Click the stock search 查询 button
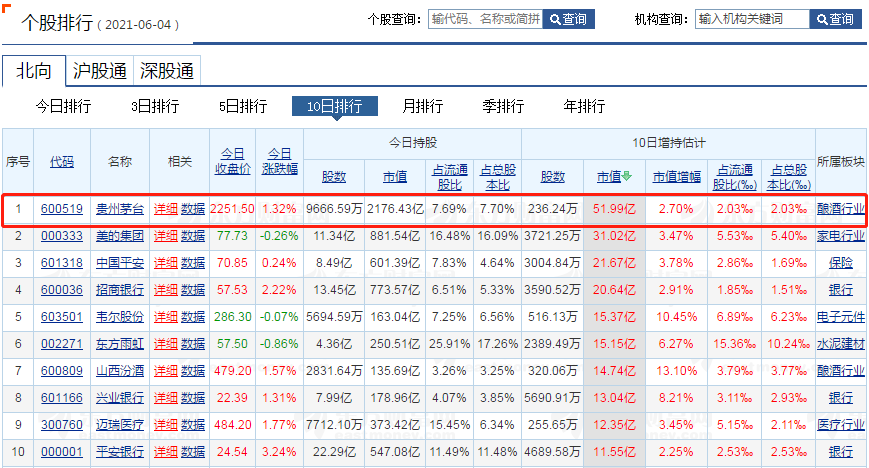 569,19
